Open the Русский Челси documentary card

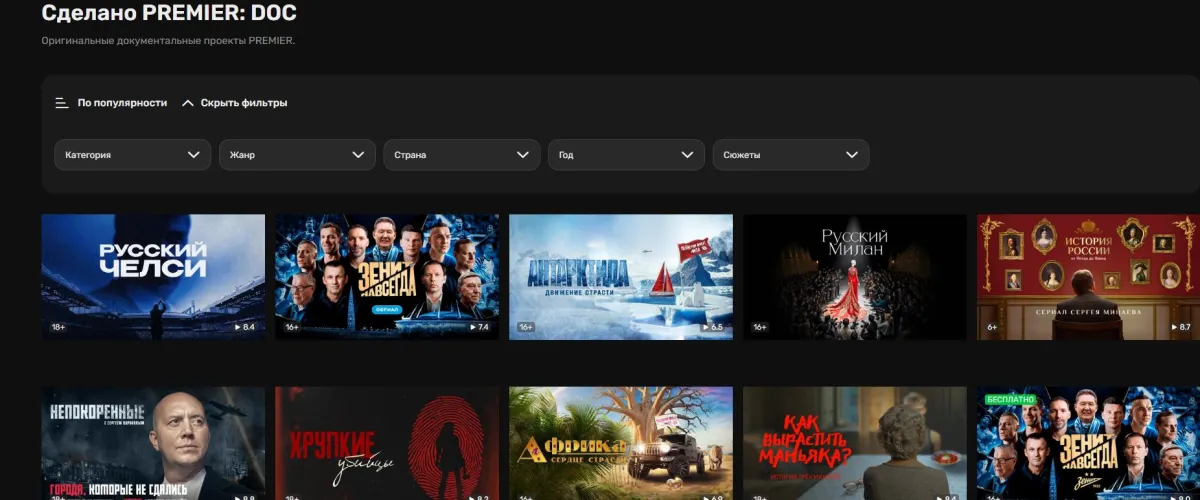(x=153, y=277)
